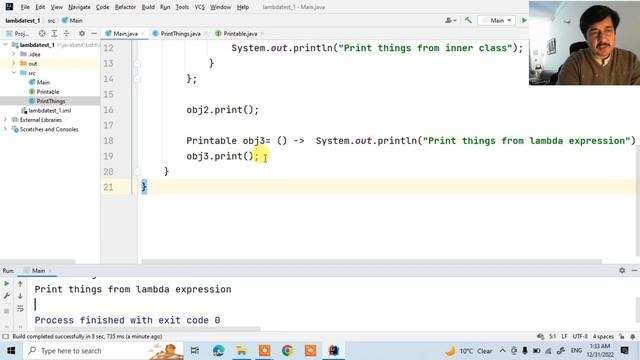The height and width of the screenshot is (360, 640).
Task: Click the wrench icon in Run panel
Action: 7,296
